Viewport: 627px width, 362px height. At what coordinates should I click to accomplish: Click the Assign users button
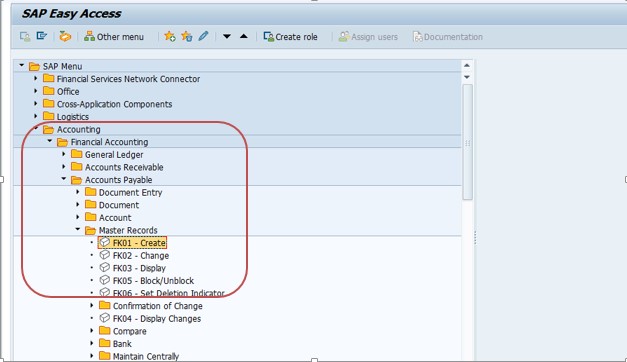[x=368, y=37]
